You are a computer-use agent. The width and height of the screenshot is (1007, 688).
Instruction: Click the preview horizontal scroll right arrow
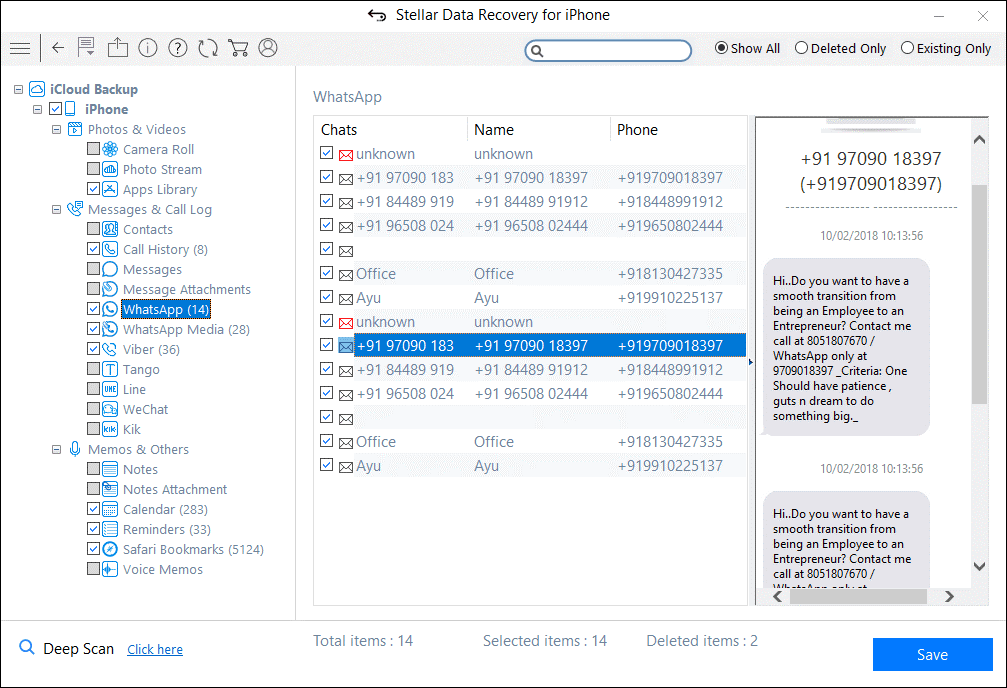949,596
